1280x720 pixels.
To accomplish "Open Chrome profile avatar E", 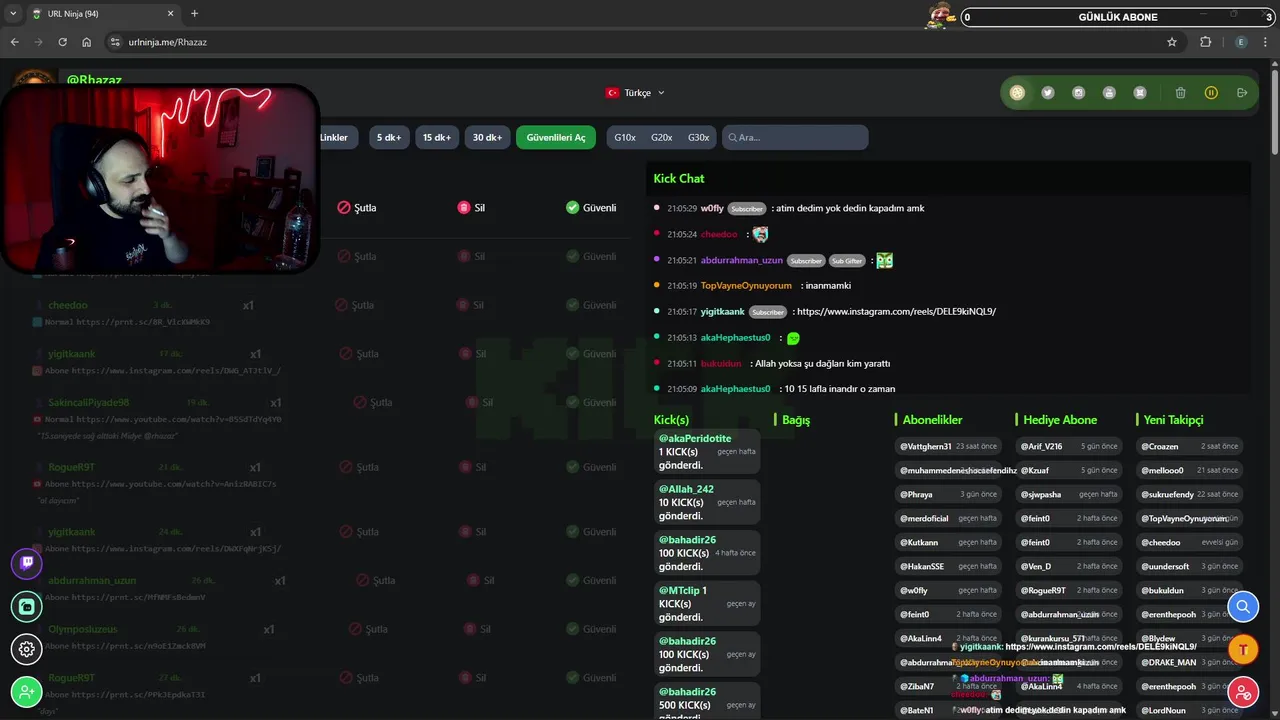I will pyautogui.click(x=1241, y=42).
